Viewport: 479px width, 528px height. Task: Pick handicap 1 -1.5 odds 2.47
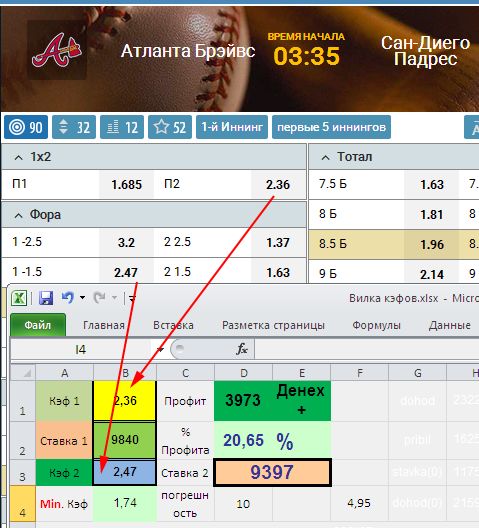[126, 271]
